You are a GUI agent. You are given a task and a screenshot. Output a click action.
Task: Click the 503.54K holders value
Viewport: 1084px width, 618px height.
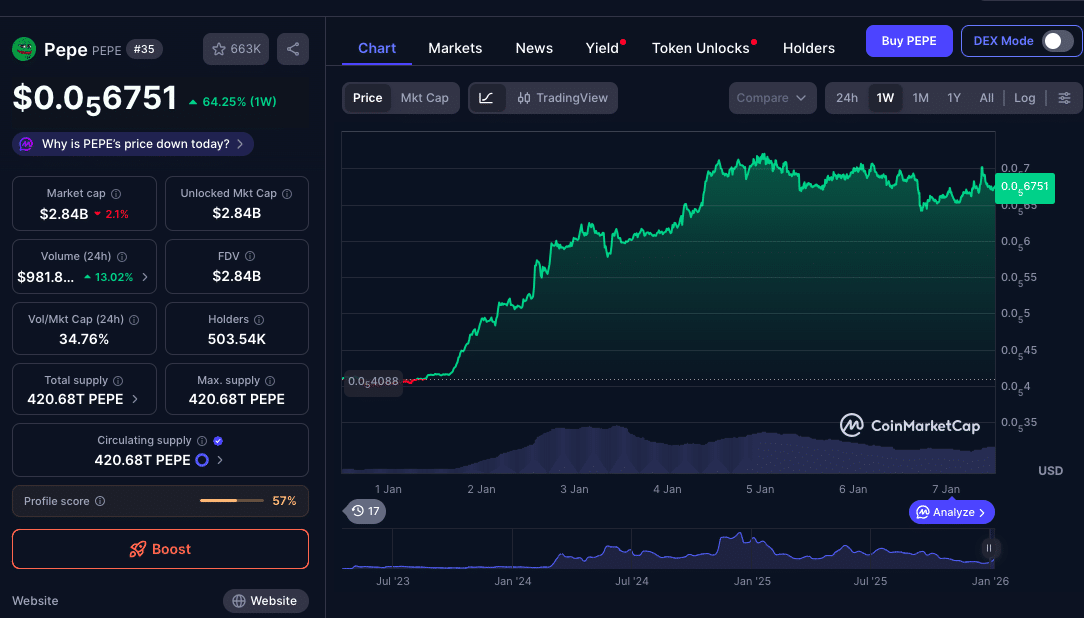[x=236, y=339]
